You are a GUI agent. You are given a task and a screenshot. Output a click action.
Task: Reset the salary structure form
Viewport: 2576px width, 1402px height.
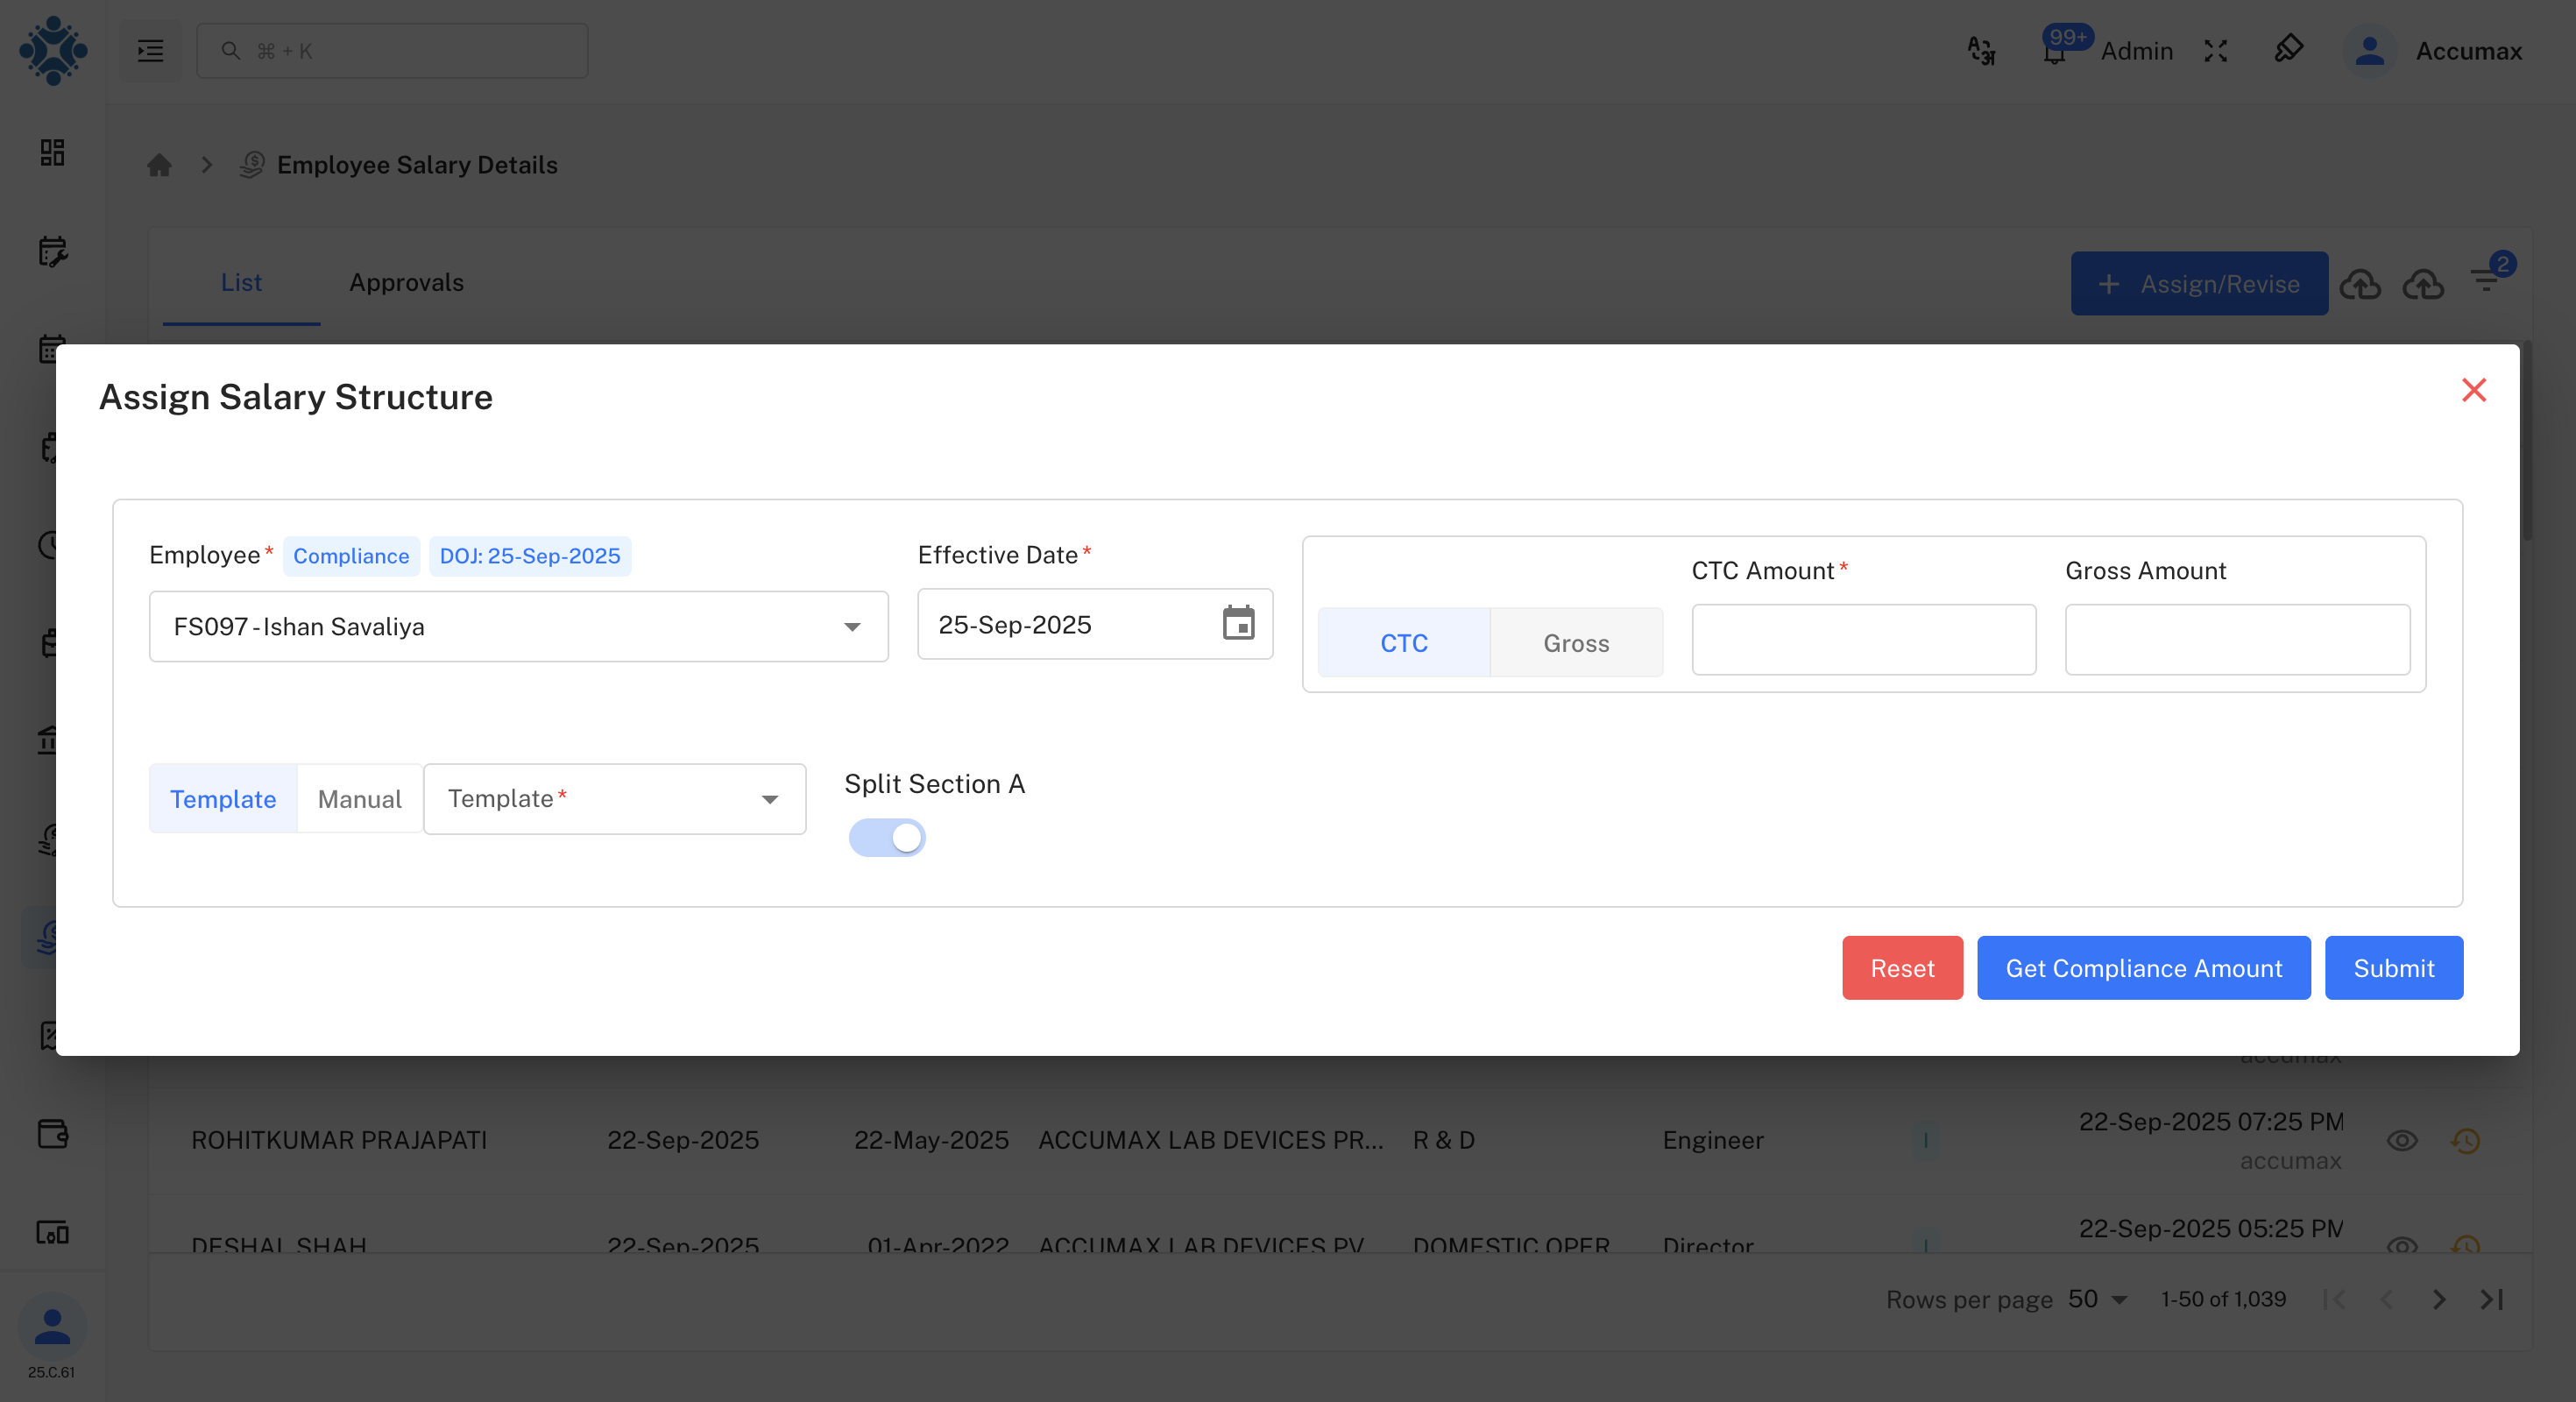[x=1901, y=967]
